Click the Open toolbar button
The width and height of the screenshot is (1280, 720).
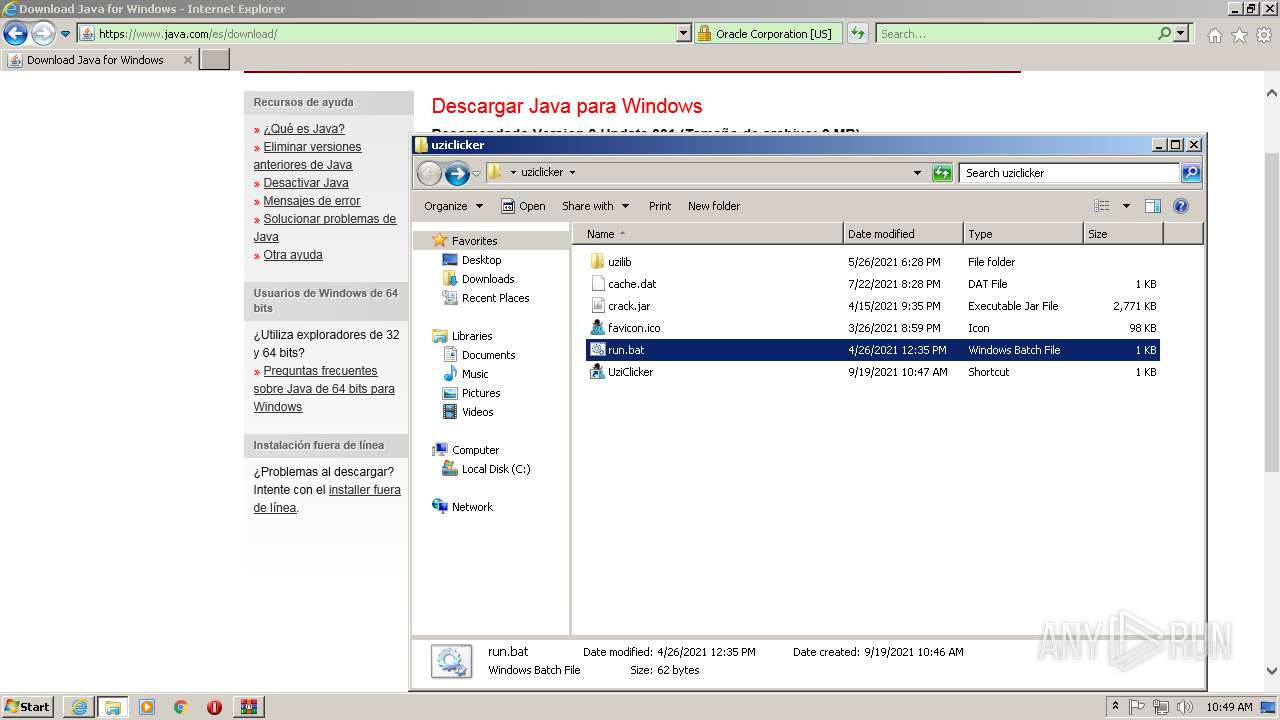tap(523, 206)
